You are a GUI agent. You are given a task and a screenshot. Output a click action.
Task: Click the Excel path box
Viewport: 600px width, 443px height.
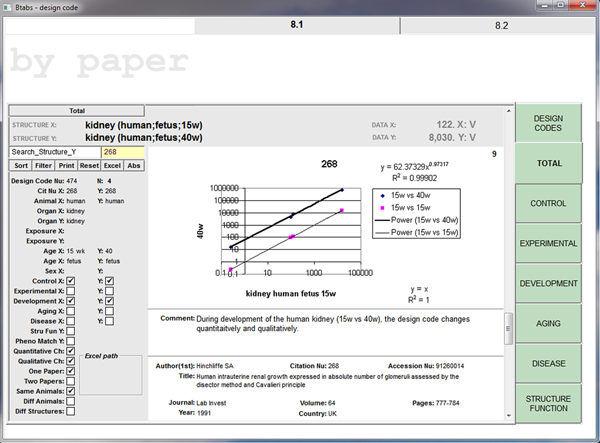[111, 376]
